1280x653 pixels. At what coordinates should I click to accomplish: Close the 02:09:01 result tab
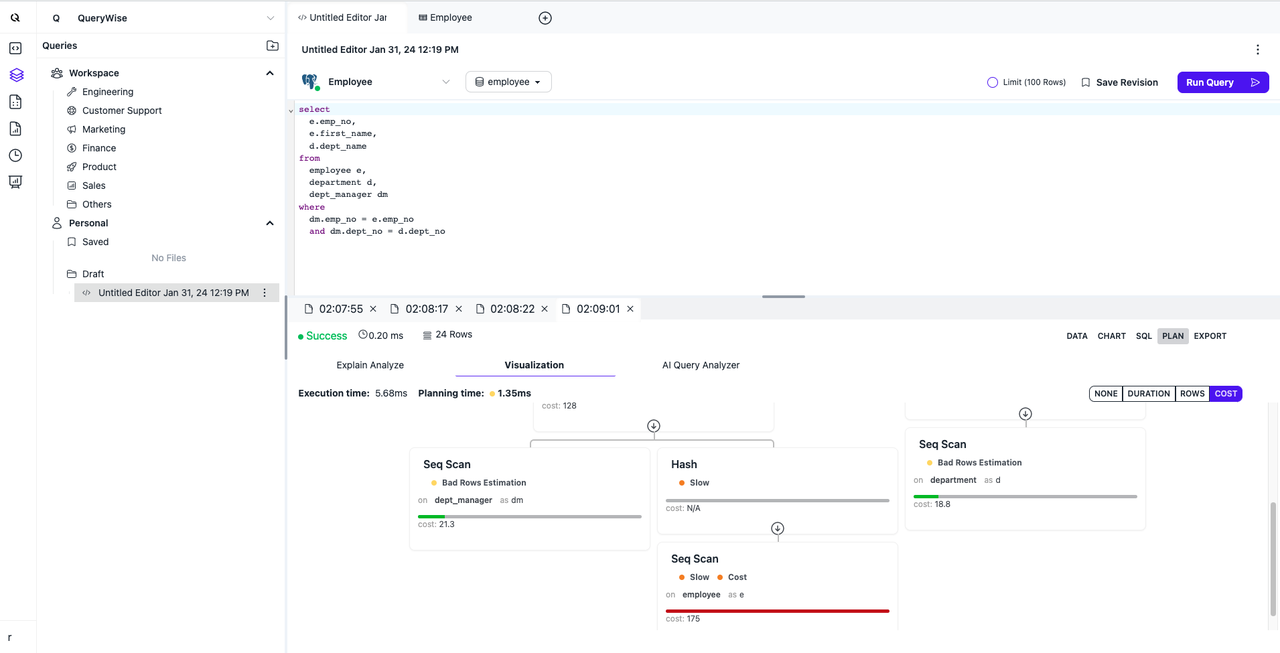(630, 309)
